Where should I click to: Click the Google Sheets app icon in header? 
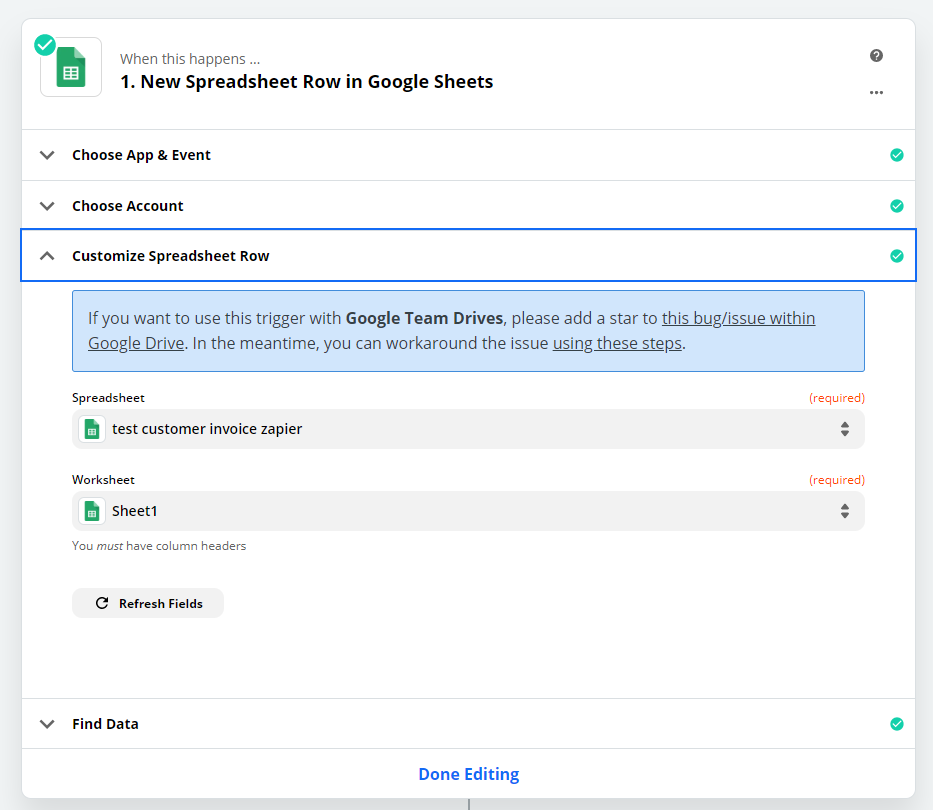[71, 68]
